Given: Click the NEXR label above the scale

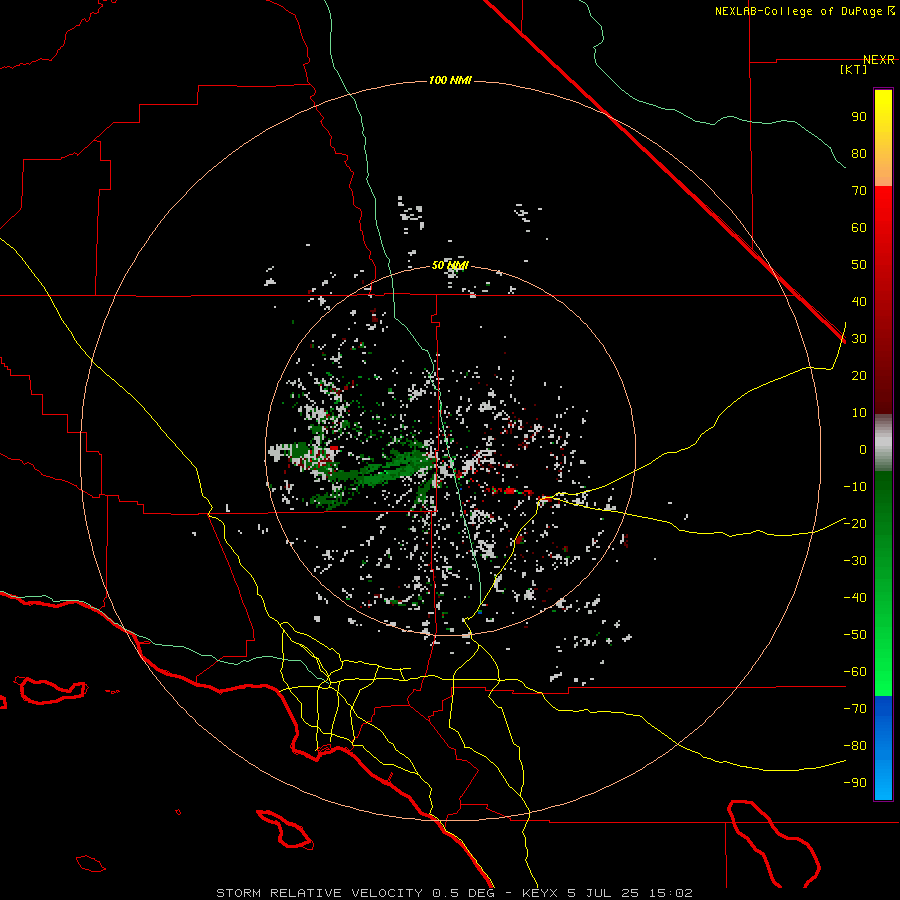Looking at the screenshot, I should (879, 60).
